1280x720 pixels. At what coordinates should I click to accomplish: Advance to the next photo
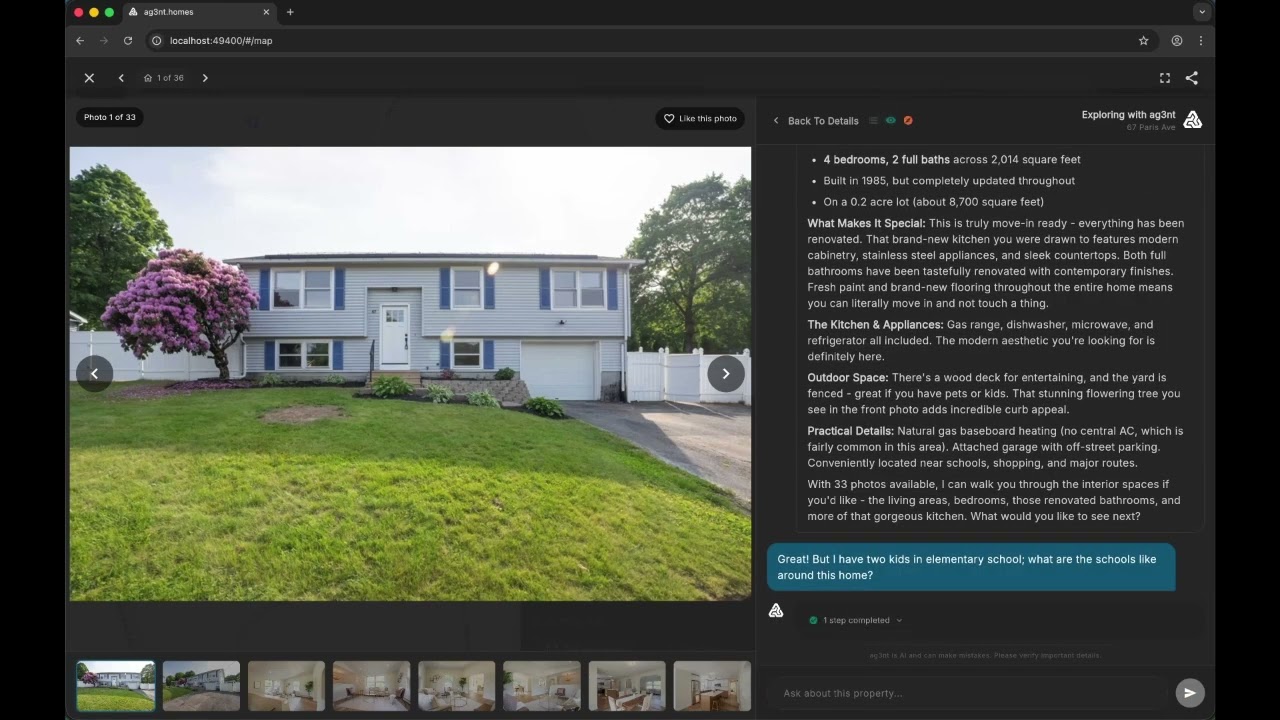pyautogui.click(x=726, y=373)
